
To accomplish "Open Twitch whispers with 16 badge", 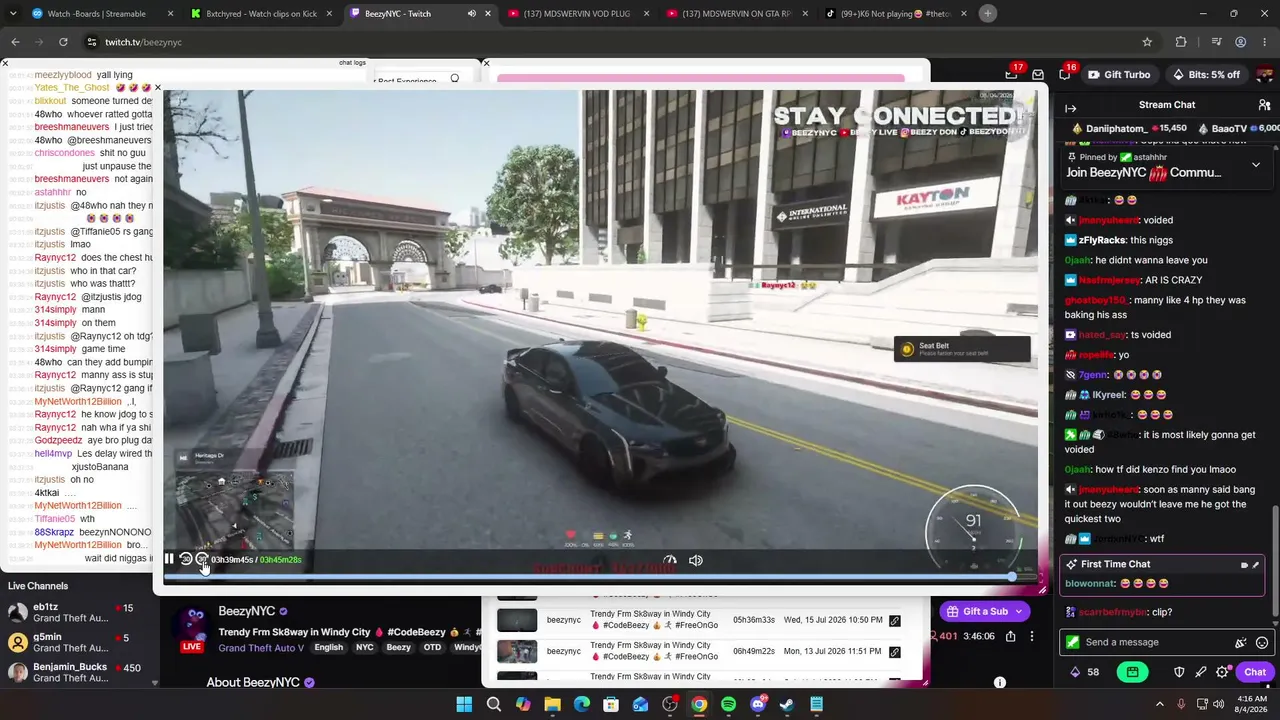I will coord(1065,75).
